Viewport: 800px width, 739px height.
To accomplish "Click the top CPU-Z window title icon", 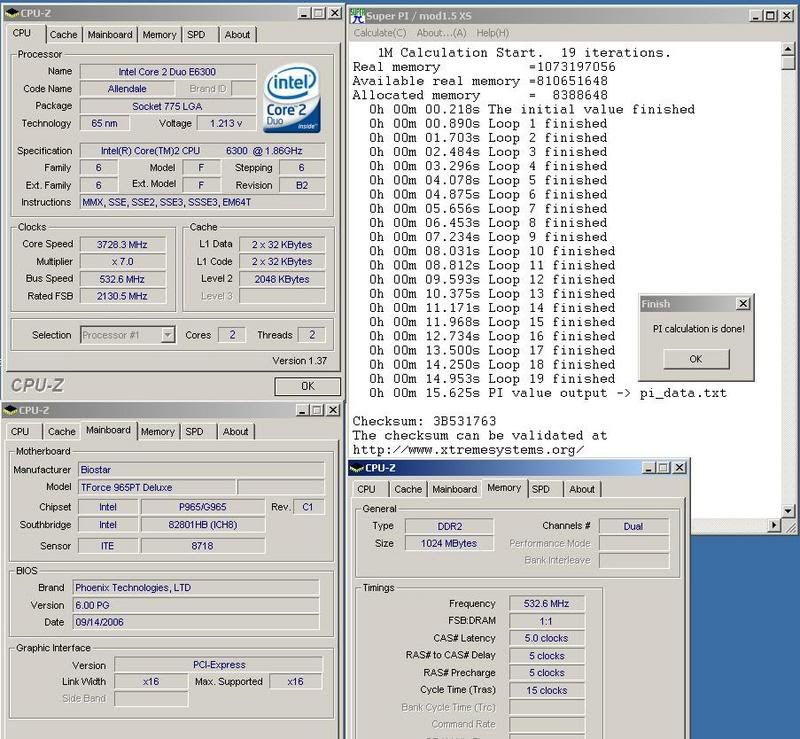I will click(x=11, y=13).
